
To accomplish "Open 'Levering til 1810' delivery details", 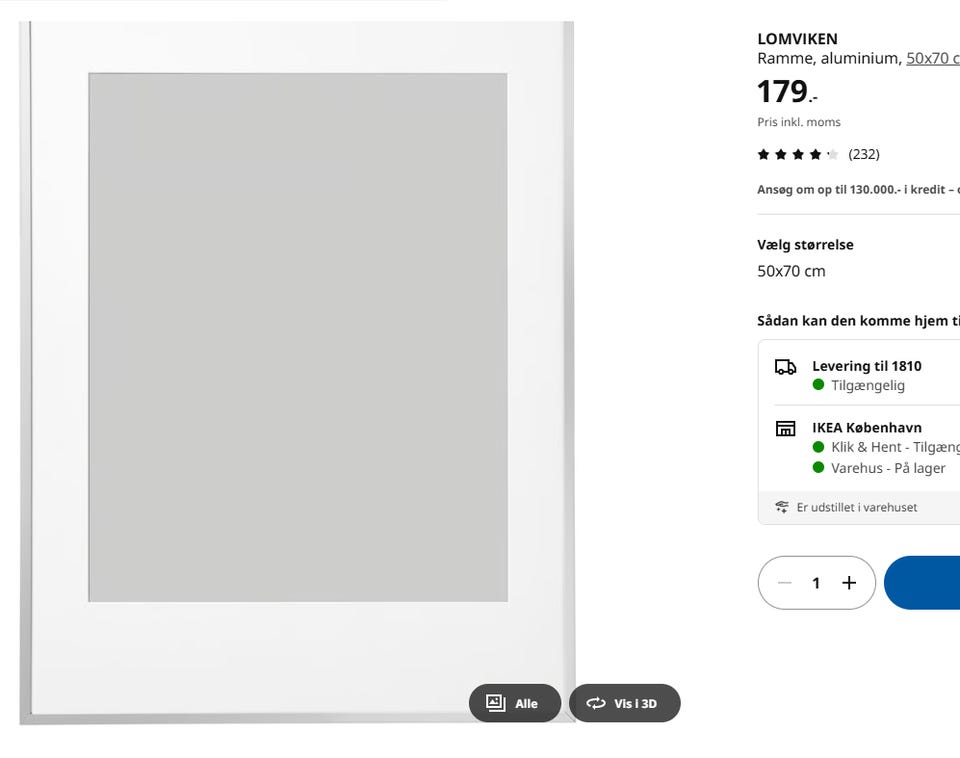I will coord(866,366).
